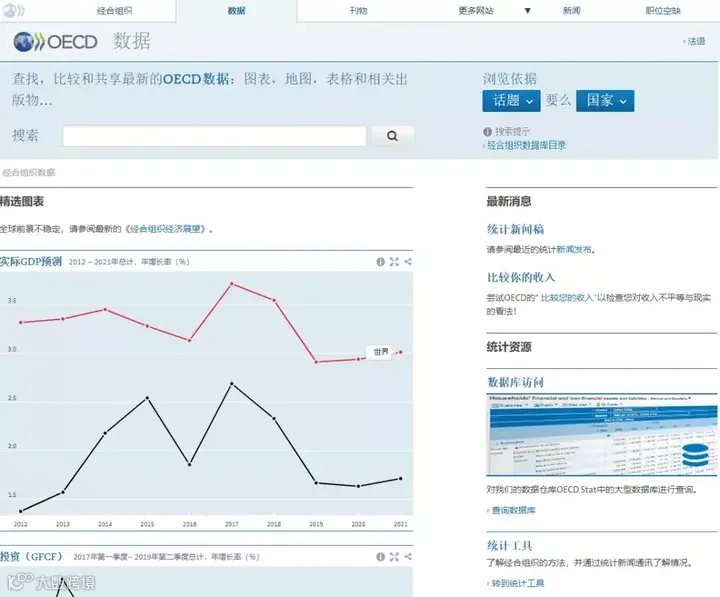Open the 国家 dropdown
This screenshot has width=720, height=597.
pyautogui.click(x=605, y=101)
